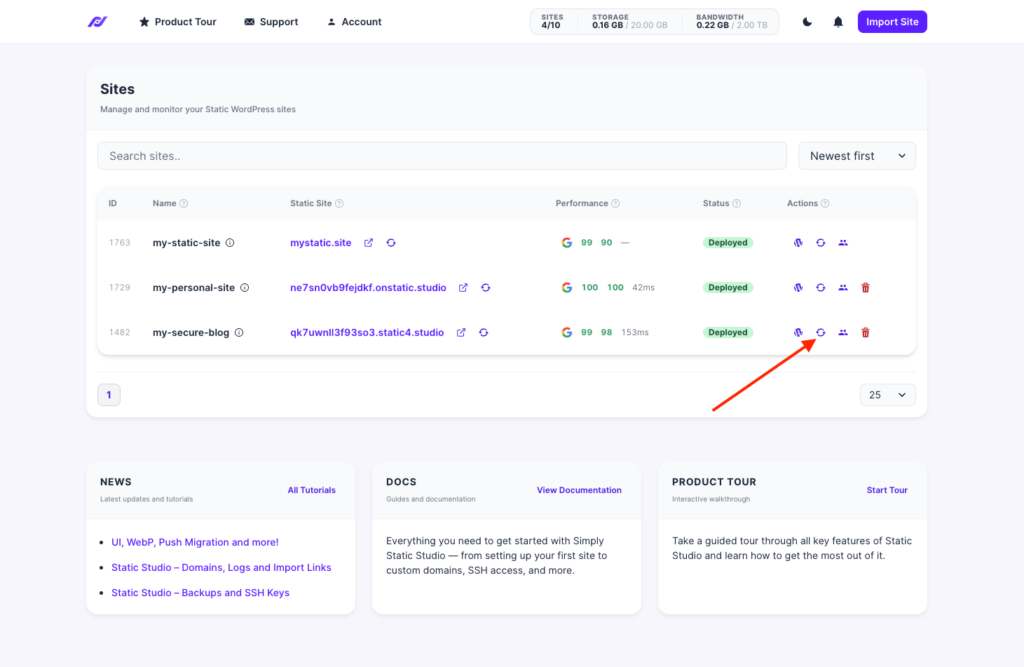
Task: Click the Performance column help icon
Action: coord(615,203)
